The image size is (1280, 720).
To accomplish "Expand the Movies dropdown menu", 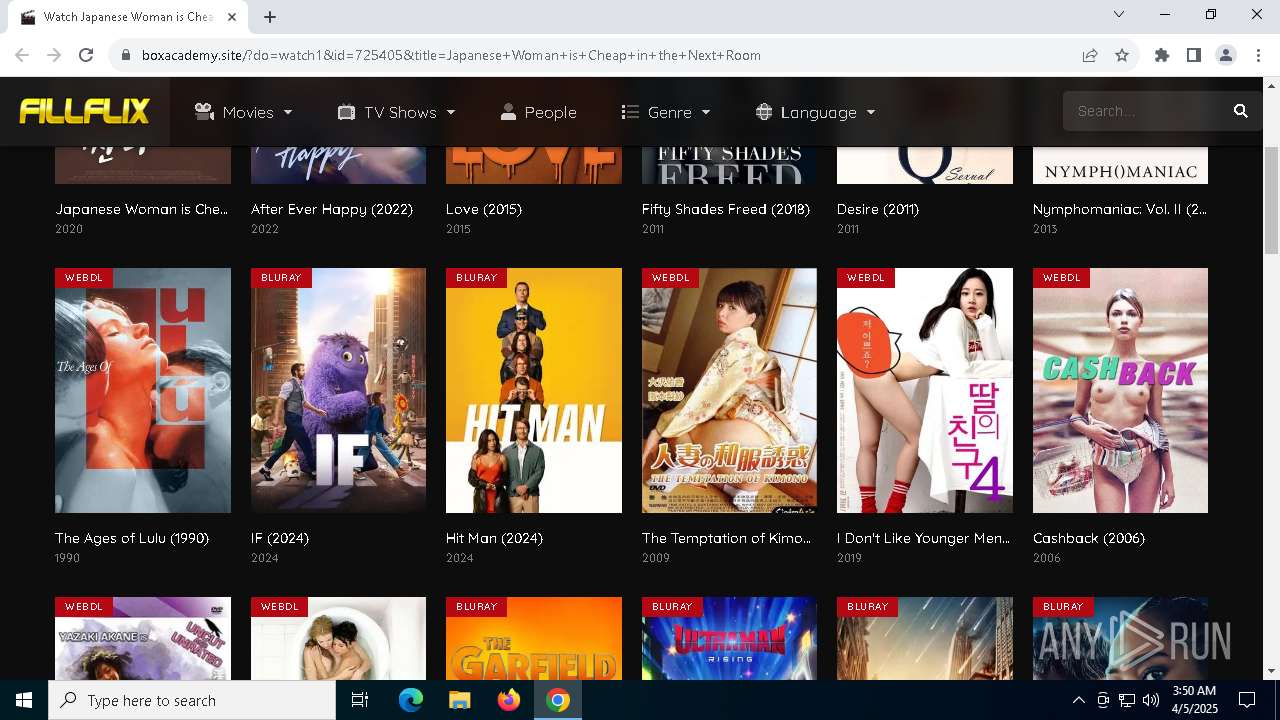I will pos(244,112).
